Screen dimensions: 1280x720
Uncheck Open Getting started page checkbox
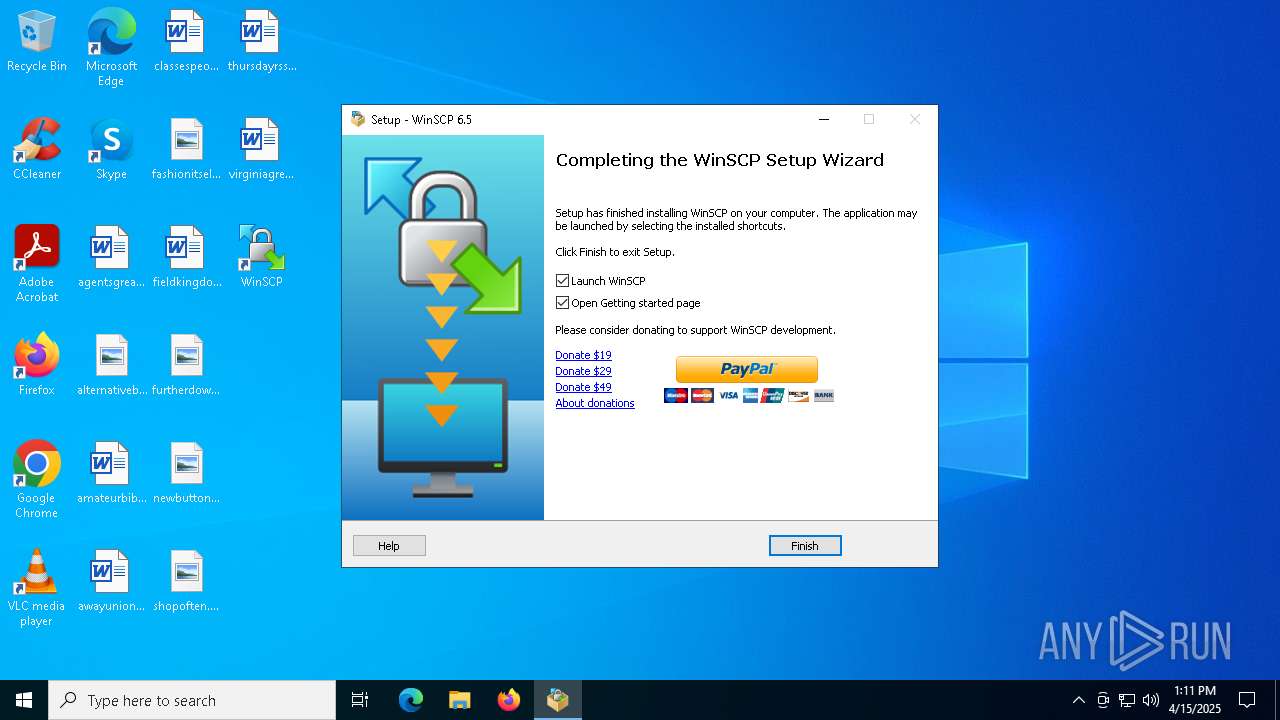click(562, 303)
